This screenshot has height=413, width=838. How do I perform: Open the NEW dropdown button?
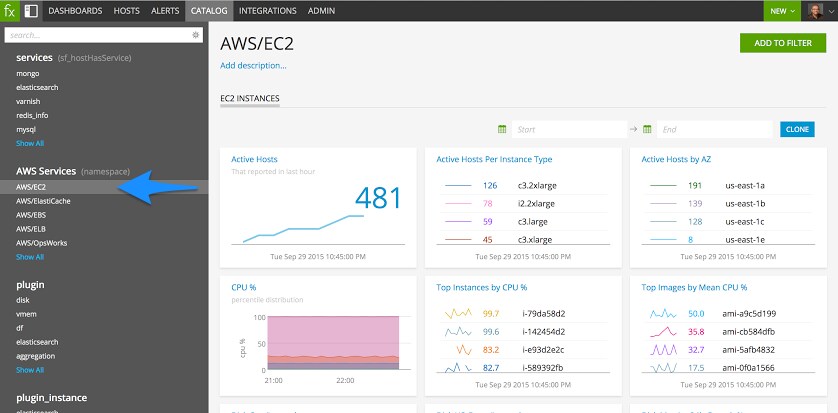(x=782, y=11)
